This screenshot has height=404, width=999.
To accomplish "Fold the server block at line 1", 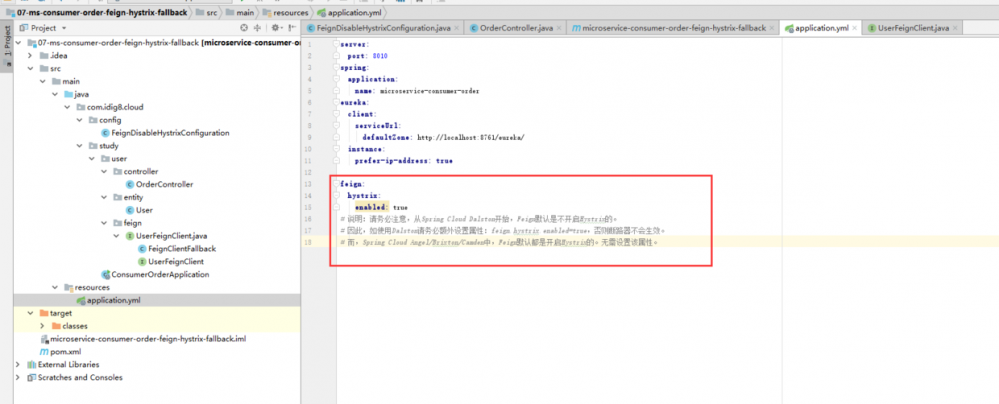I will tap(336, 45).
